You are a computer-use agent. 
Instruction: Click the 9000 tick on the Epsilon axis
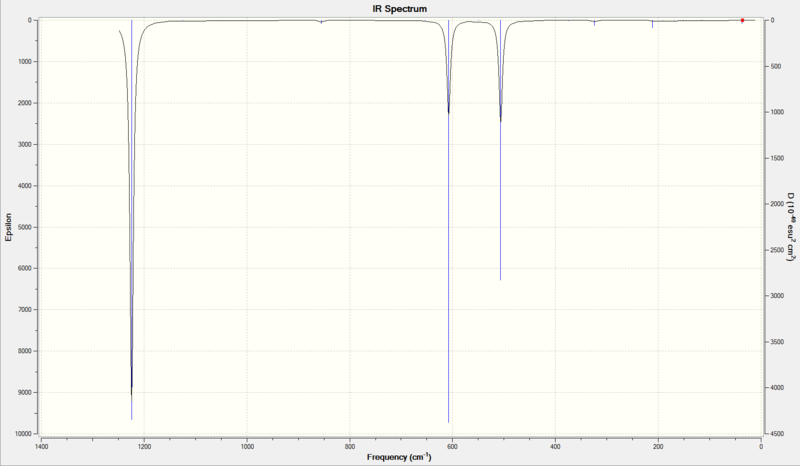tap(24, 393)
